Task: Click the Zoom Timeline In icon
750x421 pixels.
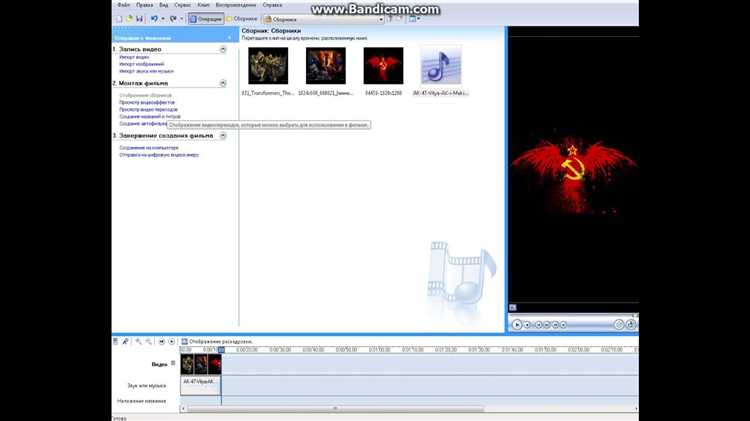Action: [138, 342]
